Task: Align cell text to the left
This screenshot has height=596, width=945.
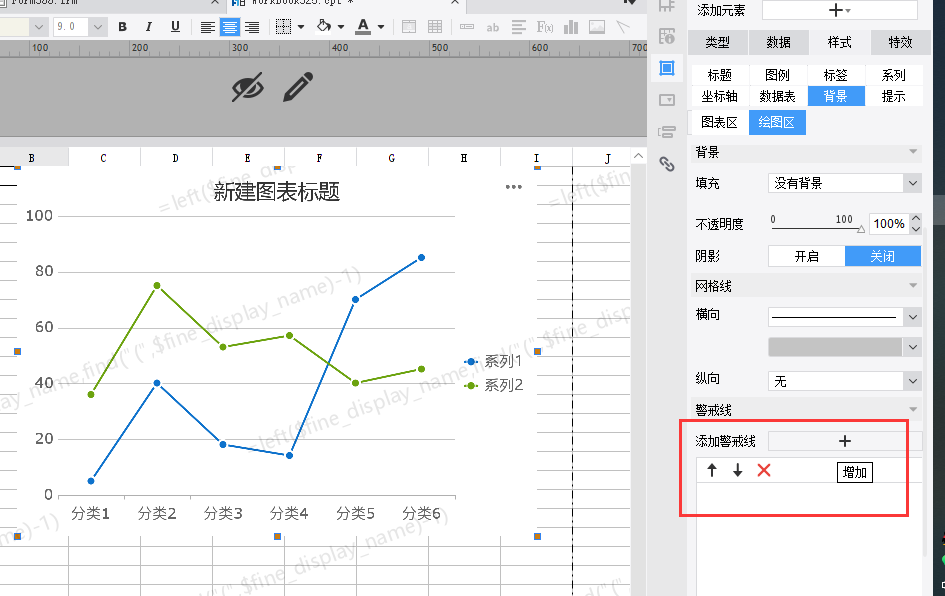Action: [207, 27]
